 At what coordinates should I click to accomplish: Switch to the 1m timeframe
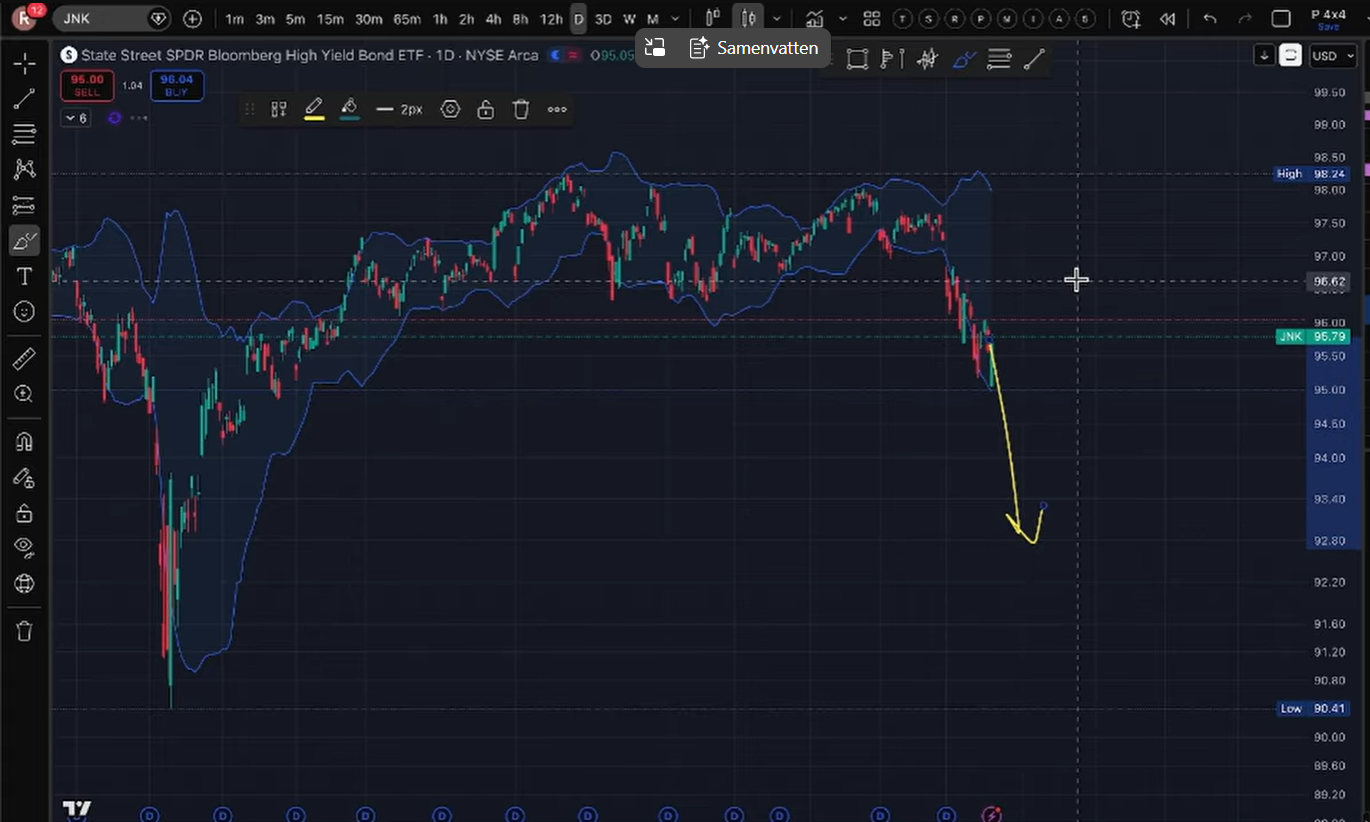[x=234, y=19]
